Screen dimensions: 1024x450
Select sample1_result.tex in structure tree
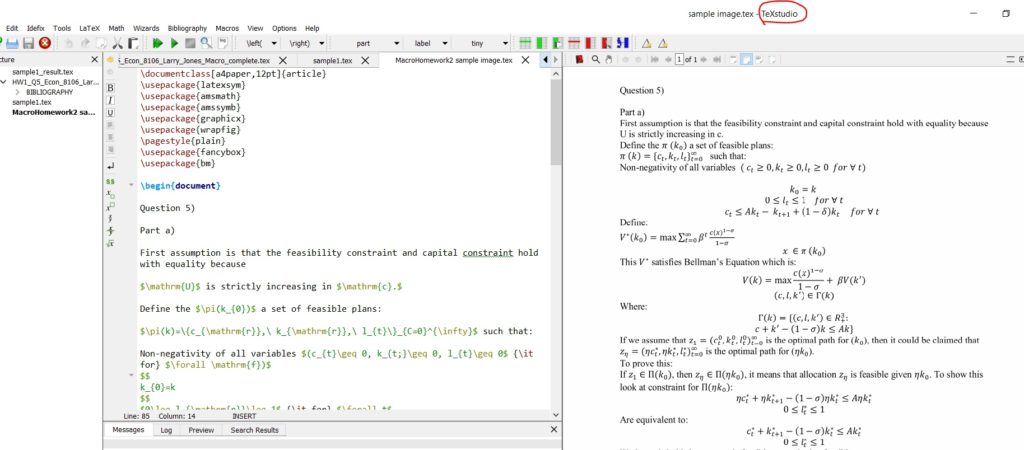[x=42, y=72]
